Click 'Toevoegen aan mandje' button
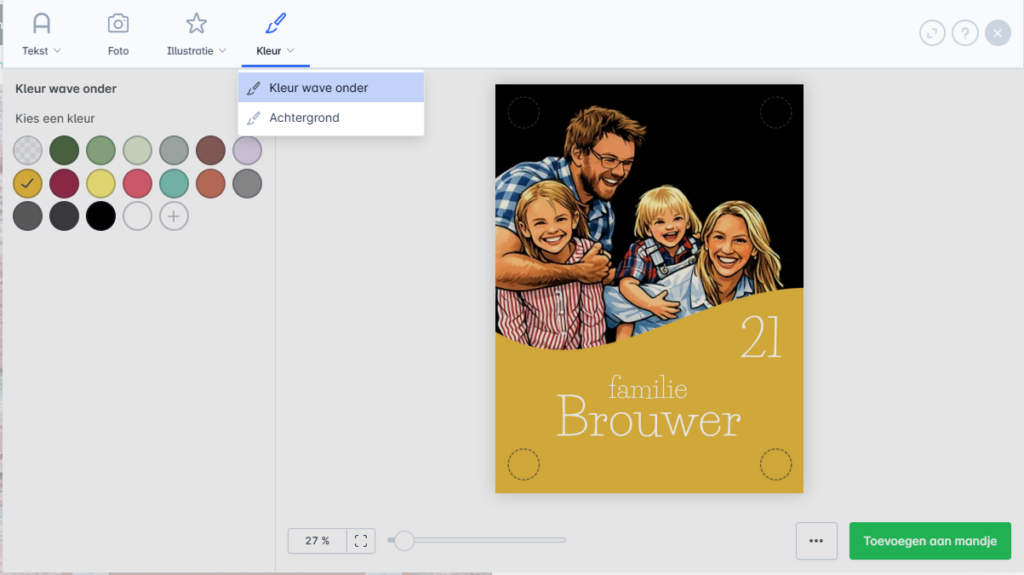Viewport: 1024px width, 575px height. point(930,541)
